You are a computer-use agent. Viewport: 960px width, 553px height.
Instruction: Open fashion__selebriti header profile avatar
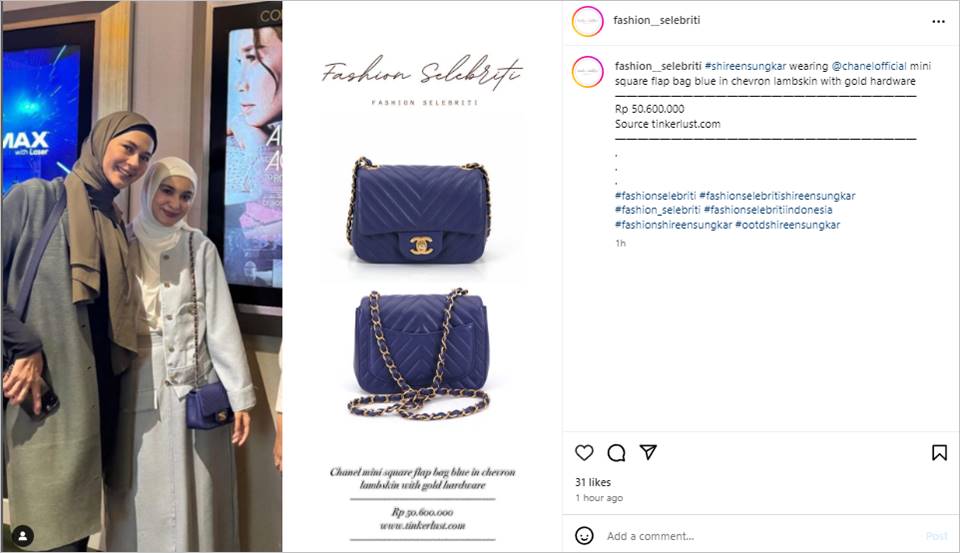(587, 21)
